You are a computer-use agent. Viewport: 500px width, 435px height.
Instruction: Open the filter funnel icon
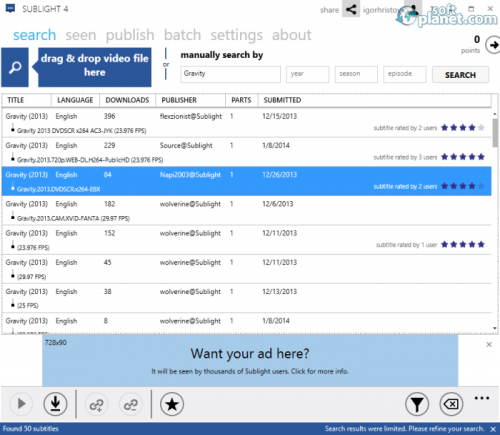(417, 404)
